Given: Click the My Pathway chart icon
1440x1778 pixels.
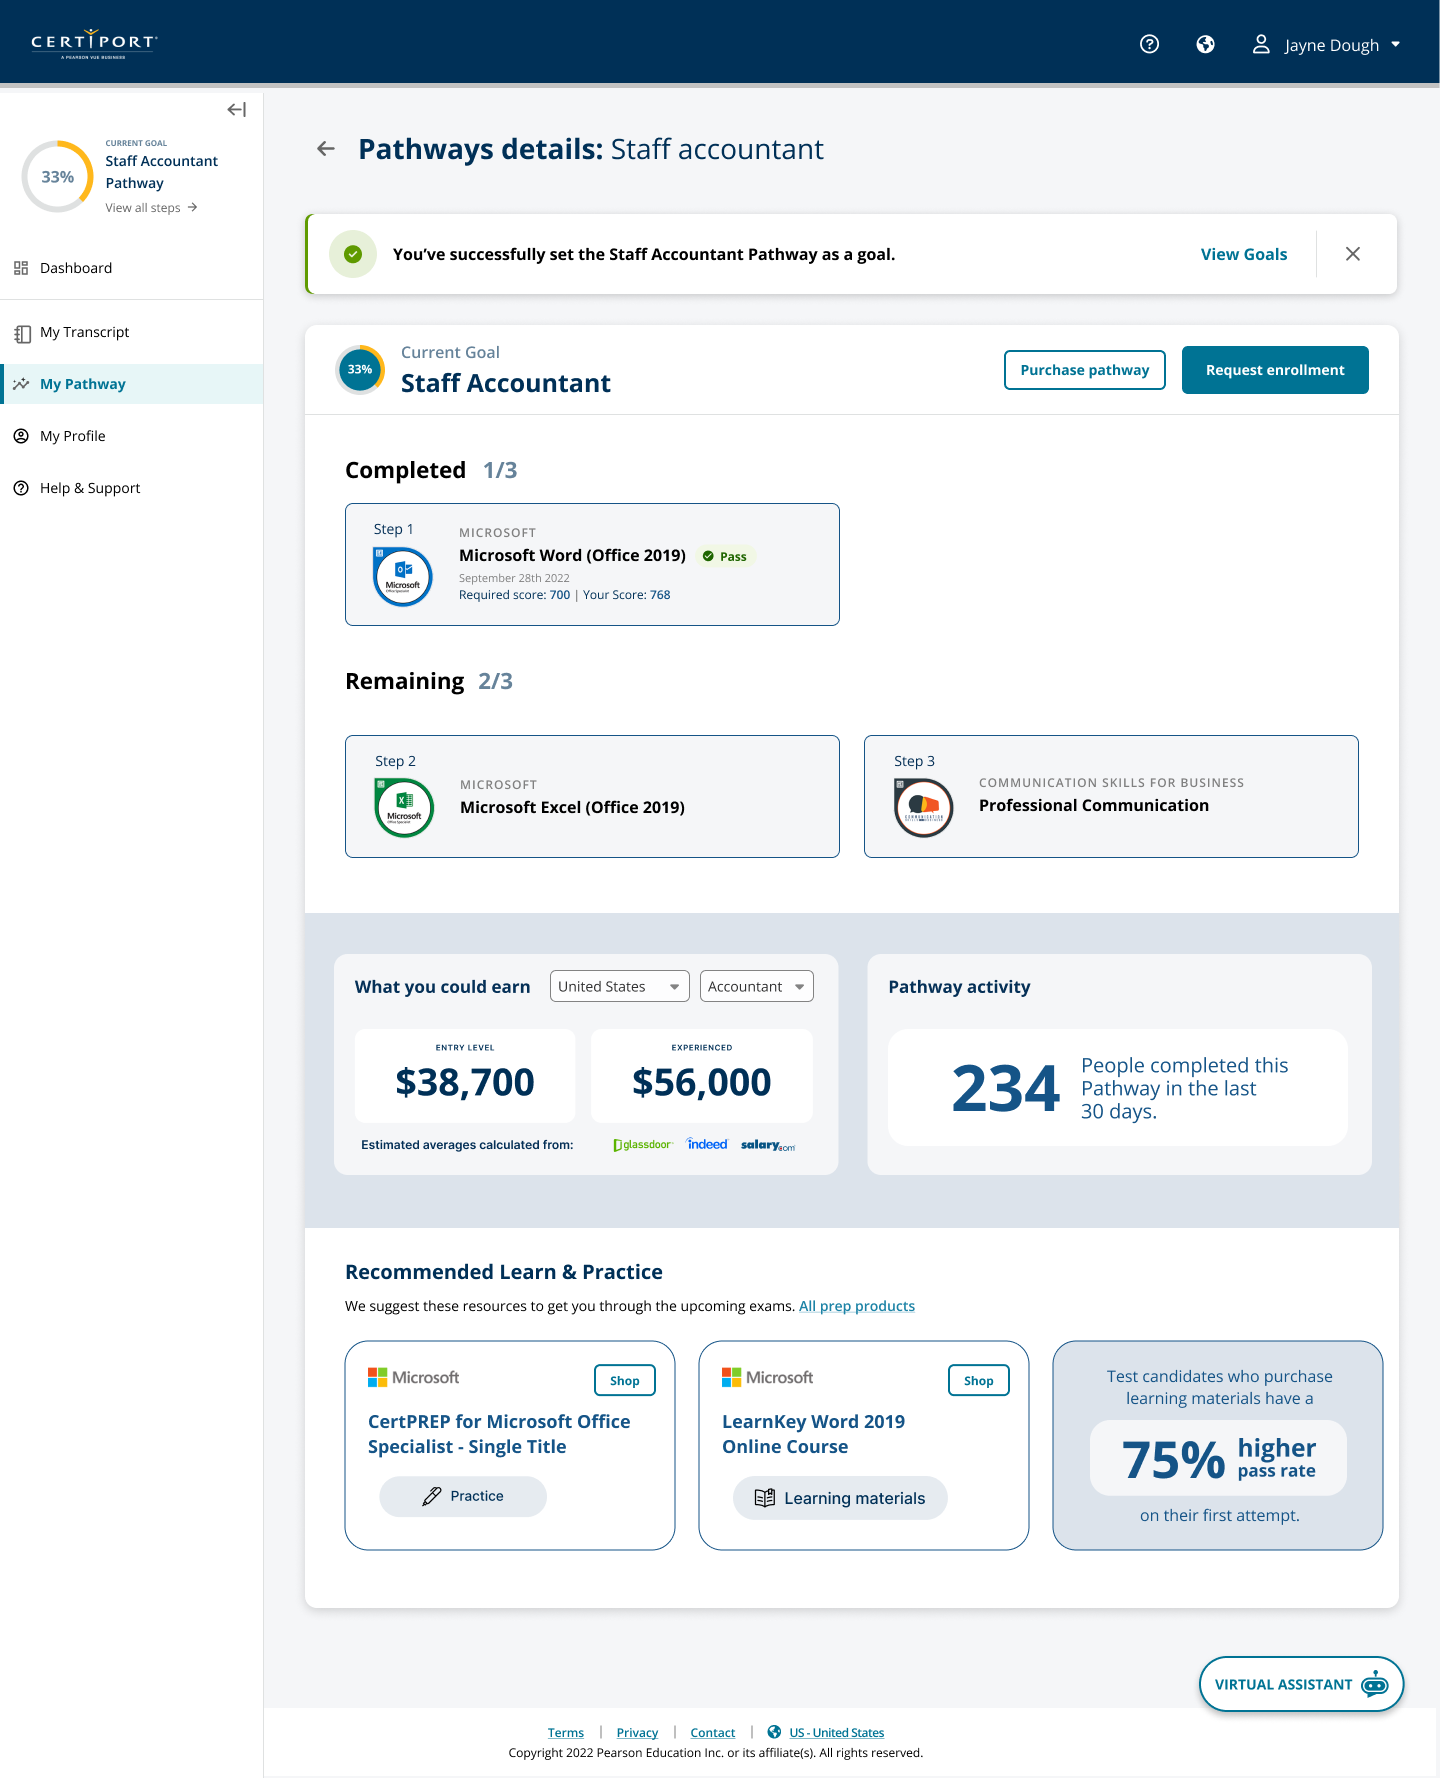Looking at the screenshot, I should point(21,384).
